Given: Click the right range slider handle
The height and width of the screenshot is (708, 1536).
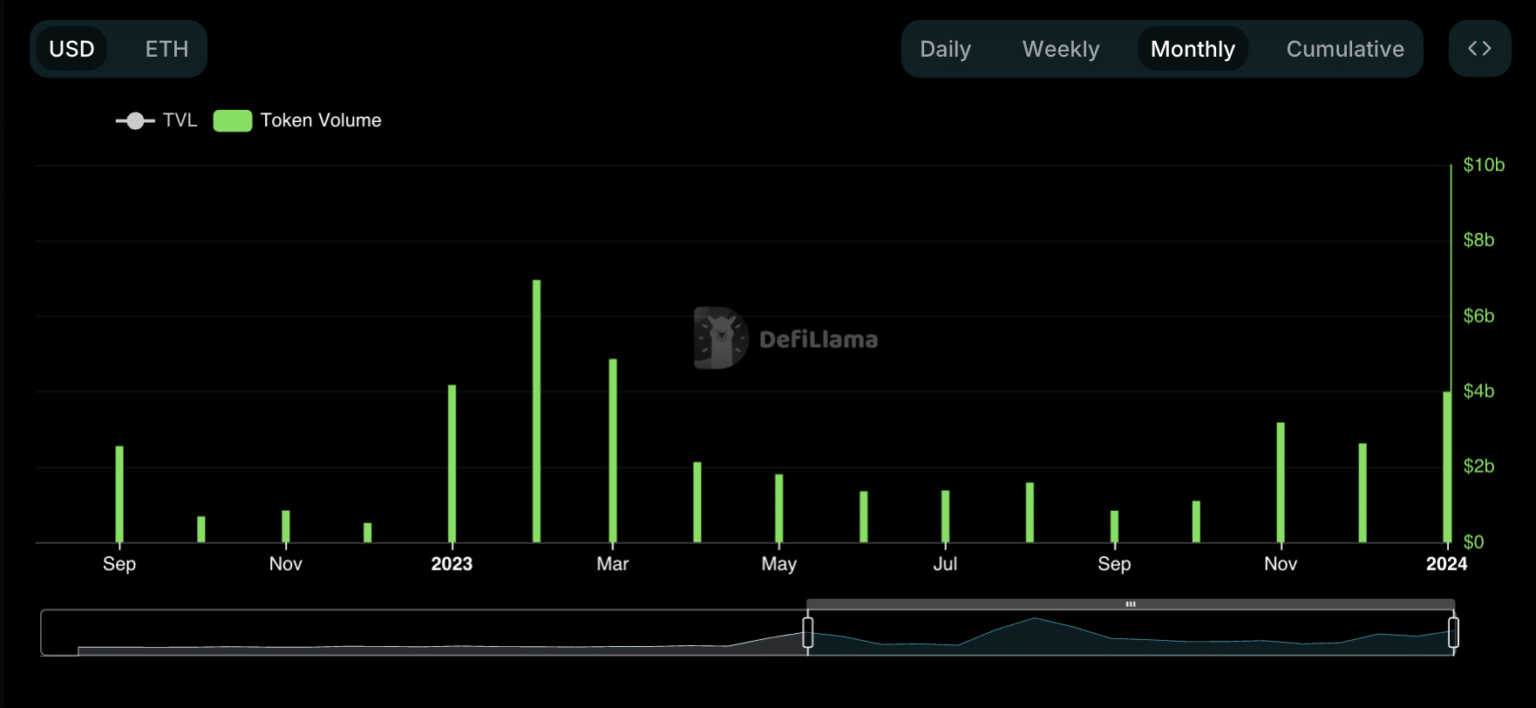Looking at the screenshot, I should [x=1453, y=632].
